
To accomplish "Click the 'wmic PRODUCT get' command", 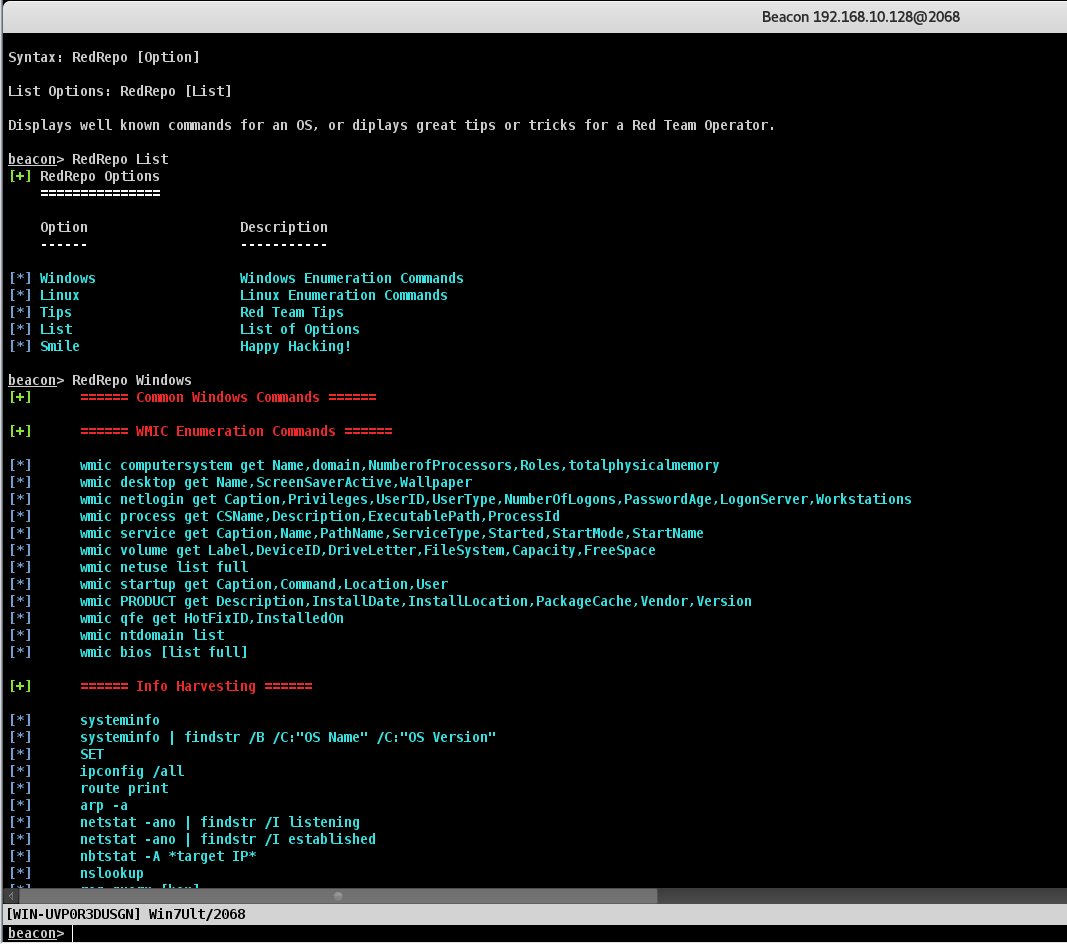I will [x=416, y=602].
